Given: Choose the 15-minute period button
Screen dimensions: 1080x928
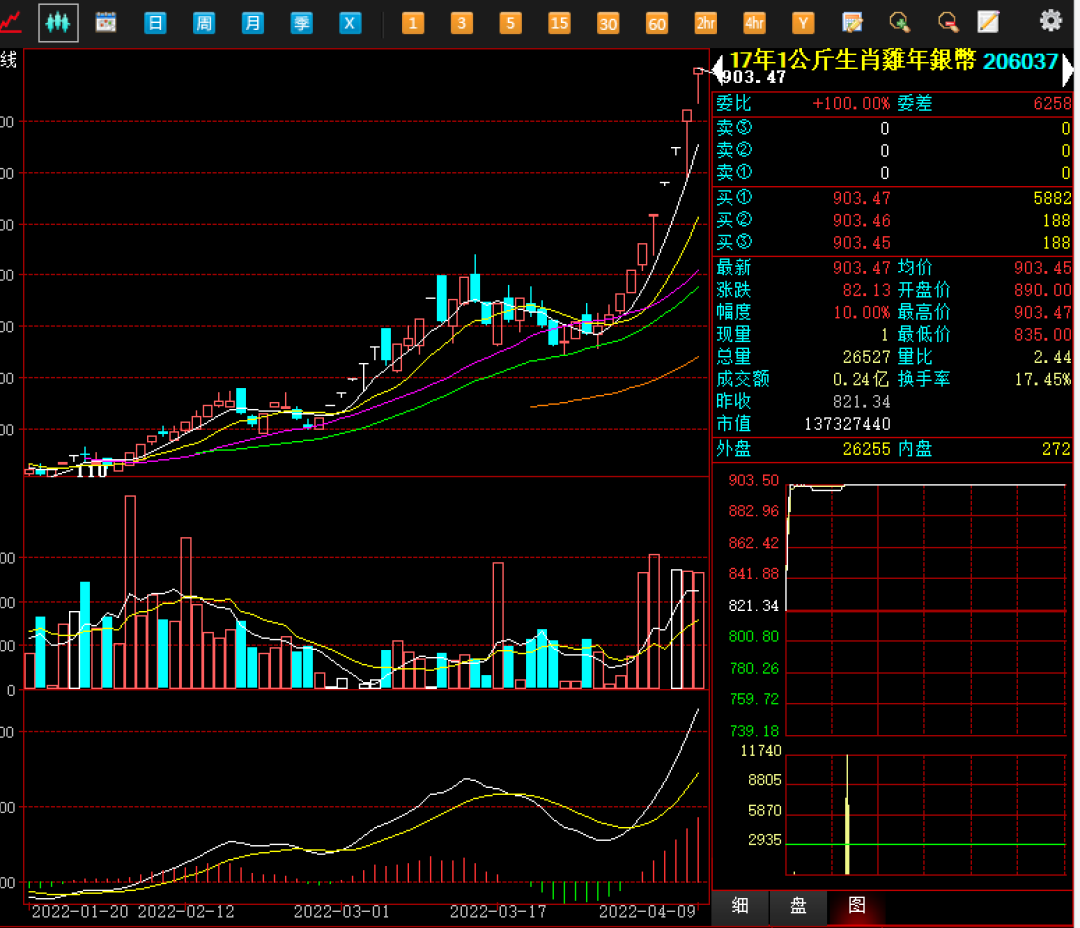Looking at the screenshot, I should tap(559, 23).
